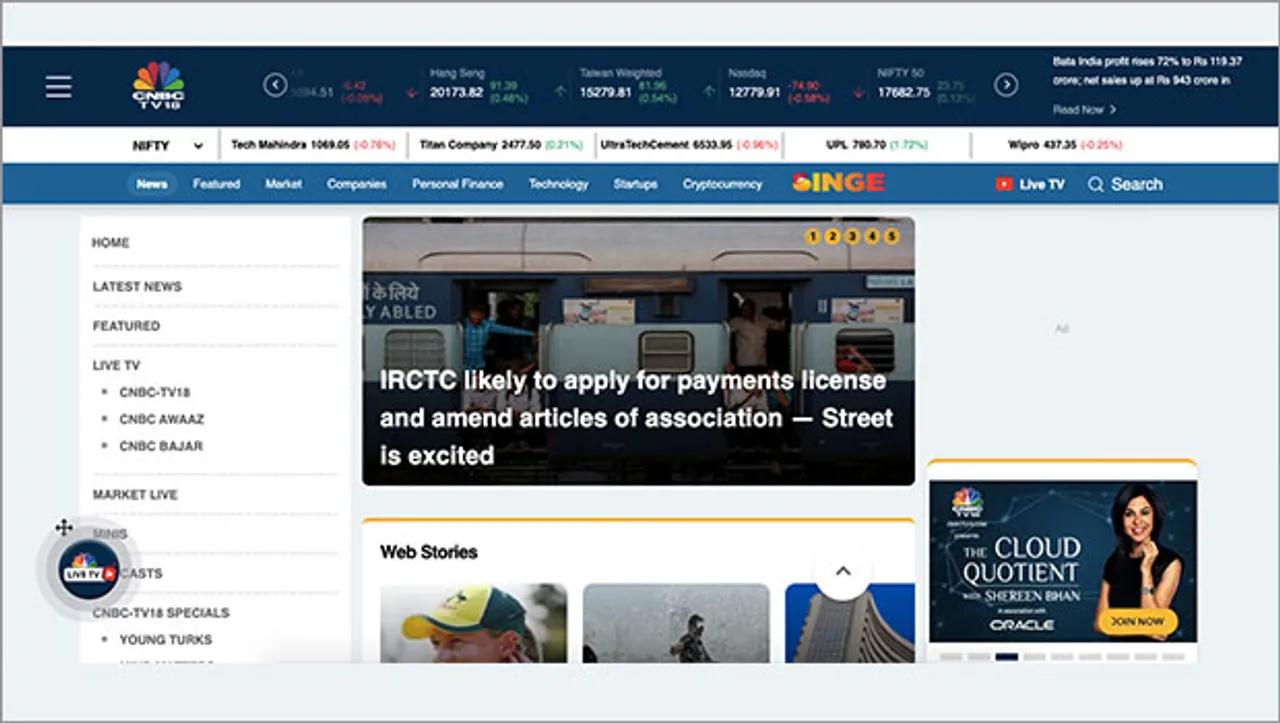Jump to headline slide 2
1280x723 pixels.
(x=832, y=237)
